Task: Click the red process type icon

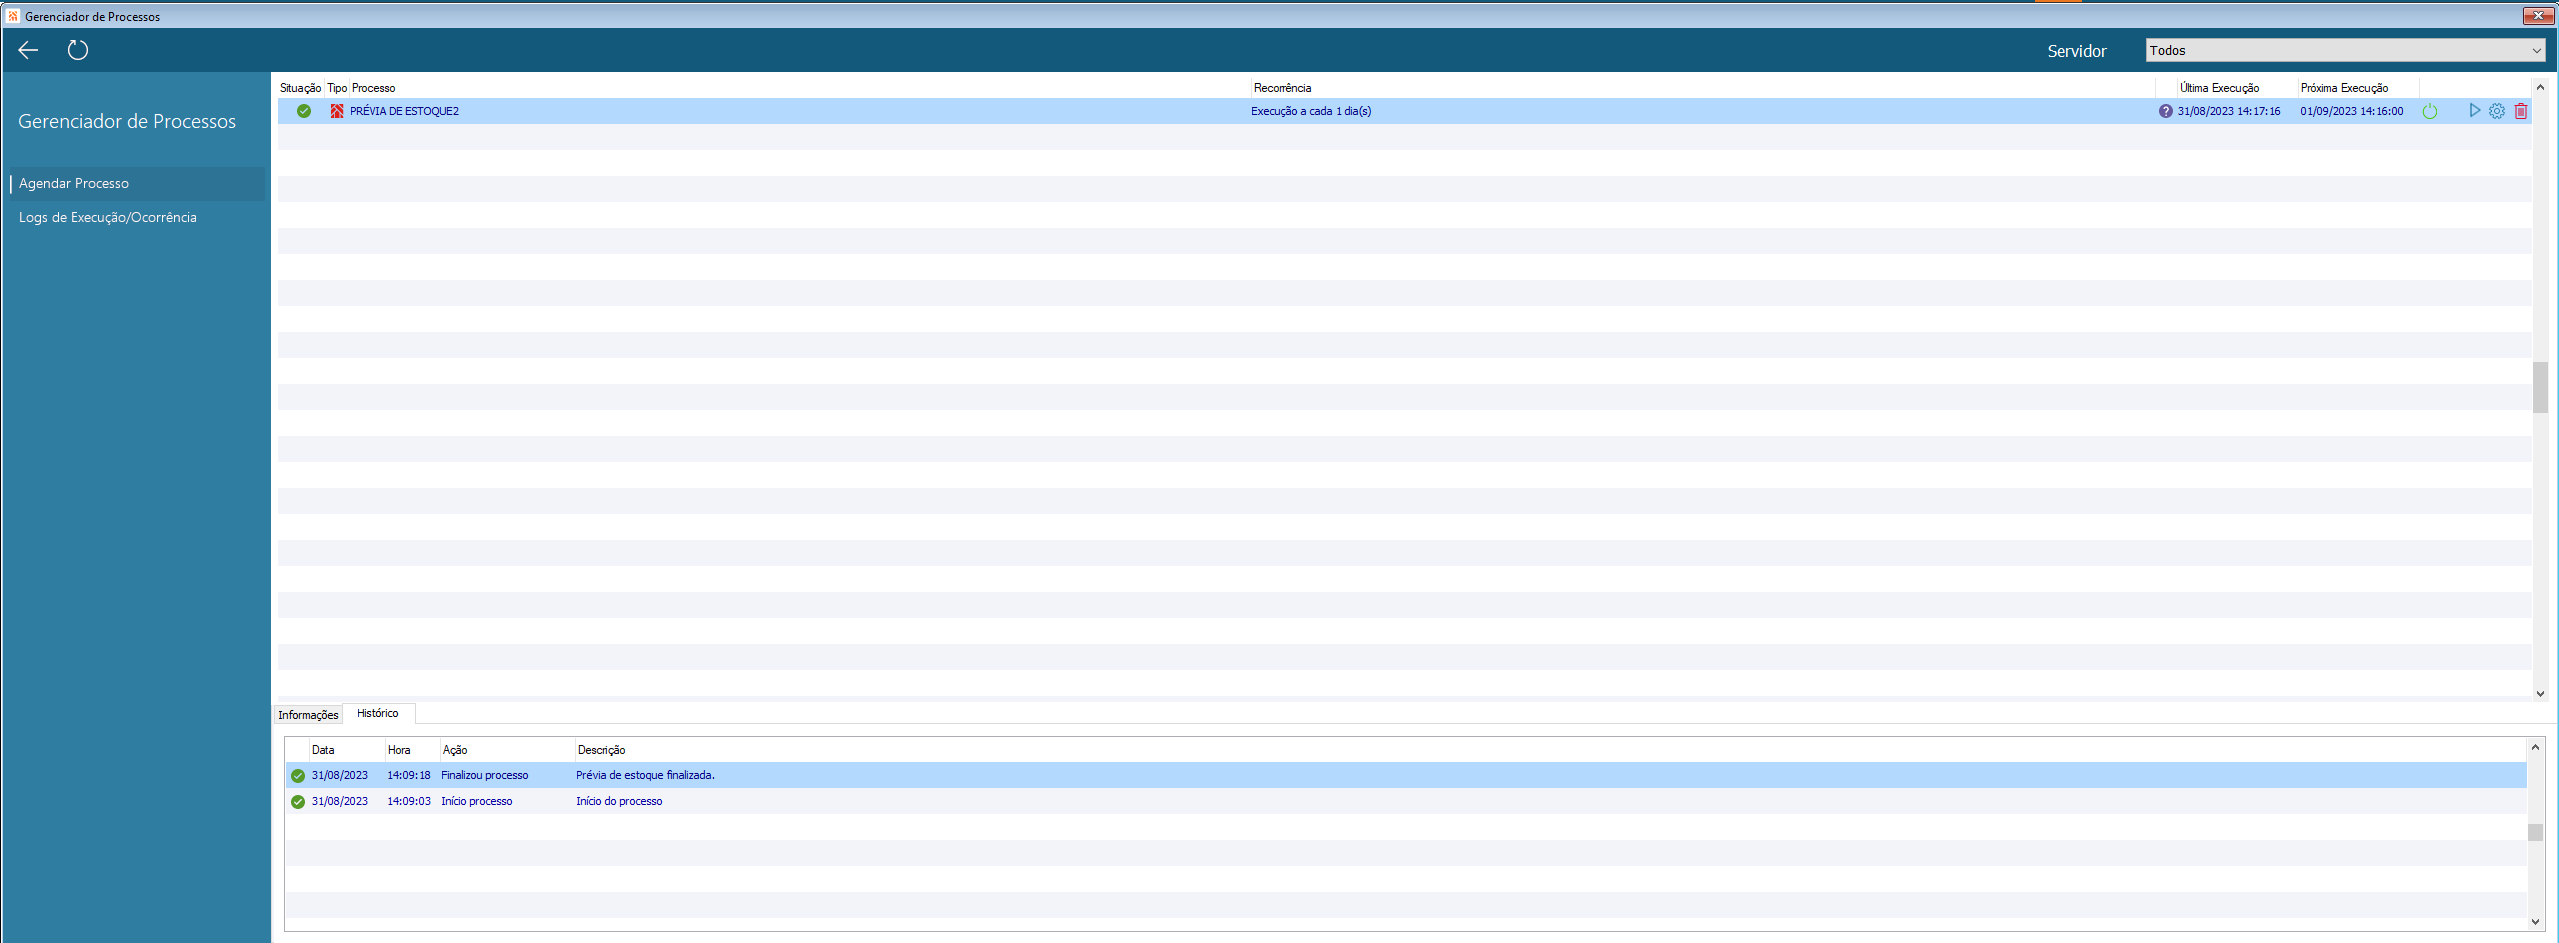Action: point(337,111)
